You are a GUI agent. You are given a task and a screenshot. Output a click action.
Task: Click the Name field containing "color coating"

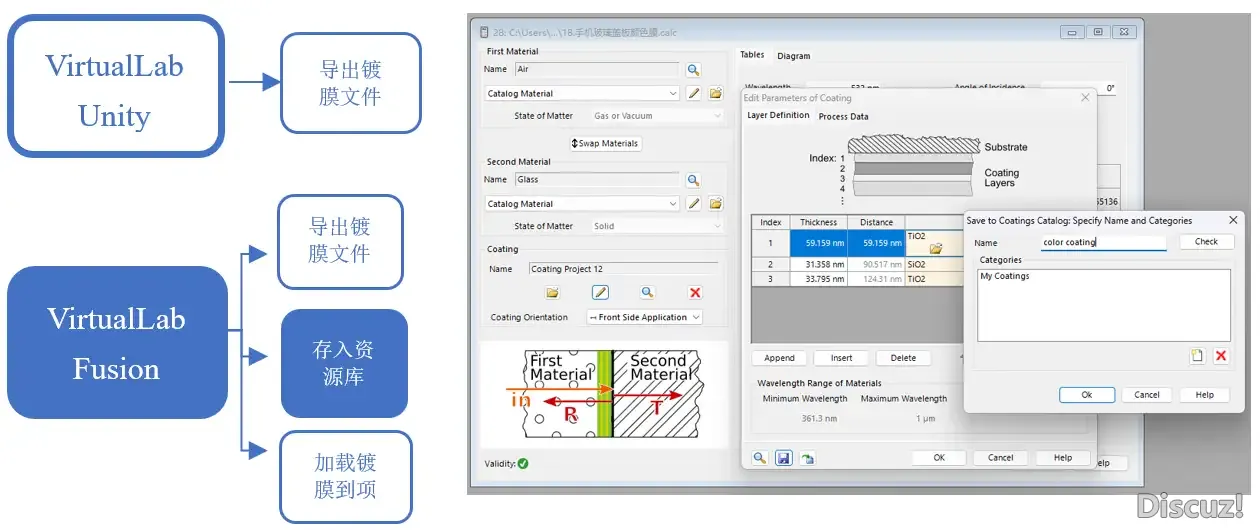1103,243
